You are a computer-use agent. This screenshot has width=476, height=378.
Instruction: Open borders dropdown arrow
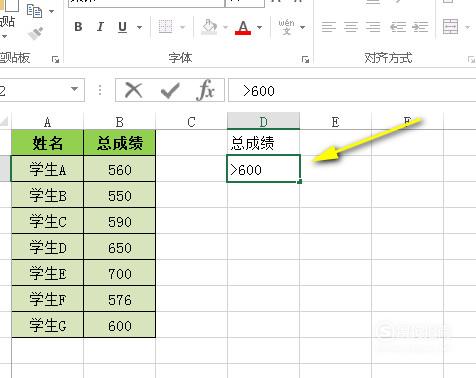[x=183, y=27]
